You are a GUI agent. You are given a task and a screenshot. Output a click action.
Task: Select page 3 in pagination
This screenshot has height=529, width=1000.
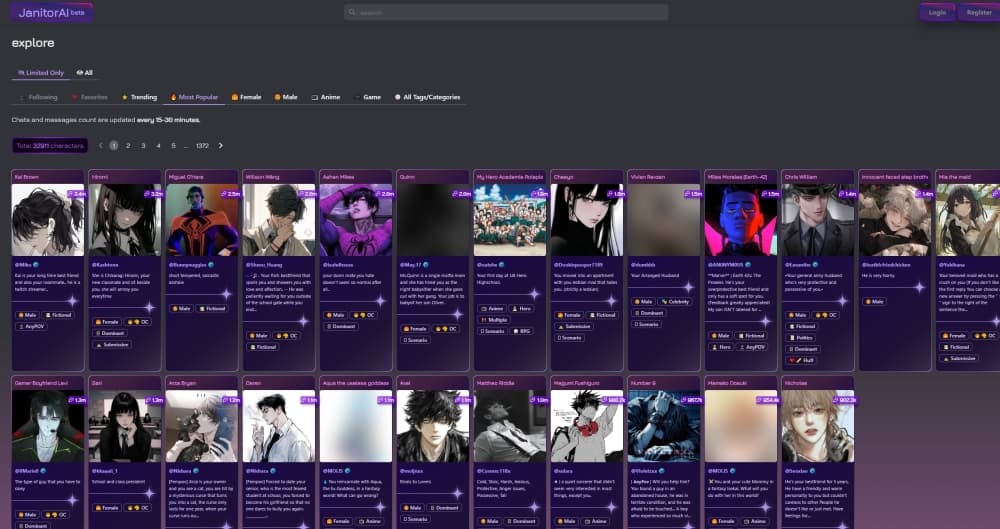click(x=143, y=145)
